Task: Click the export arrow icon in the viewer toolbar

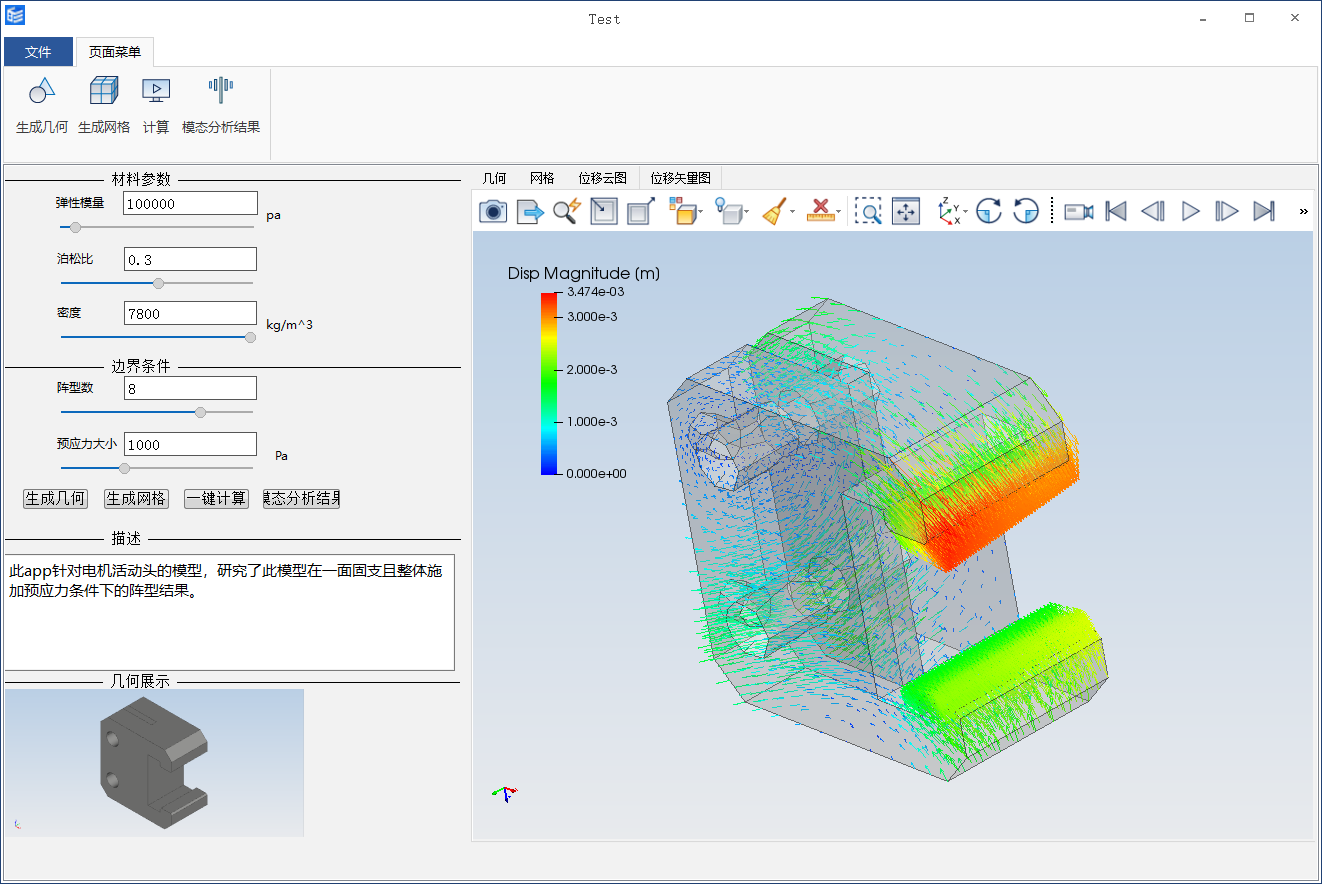Action: tap(530, 211)
